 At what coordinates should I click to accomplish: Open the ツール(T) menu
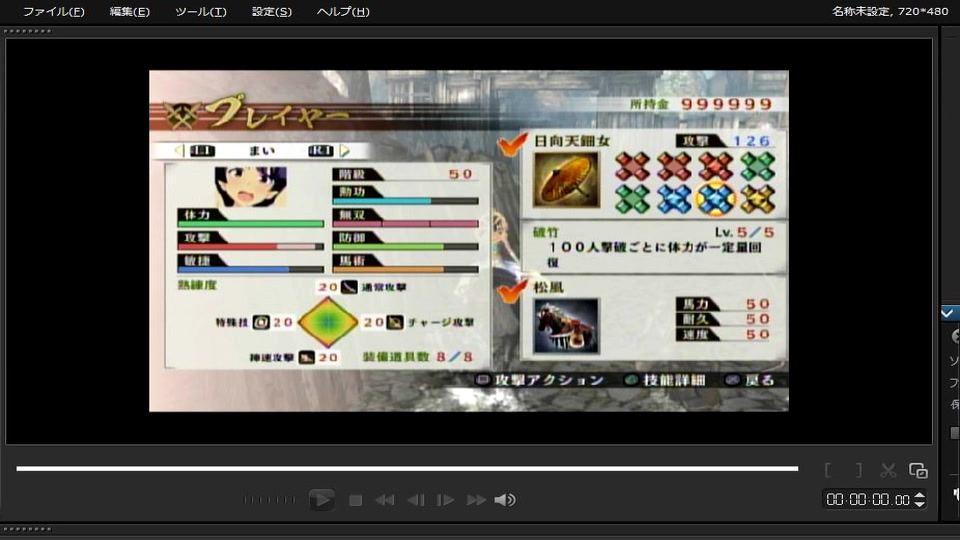click(201, 12)
